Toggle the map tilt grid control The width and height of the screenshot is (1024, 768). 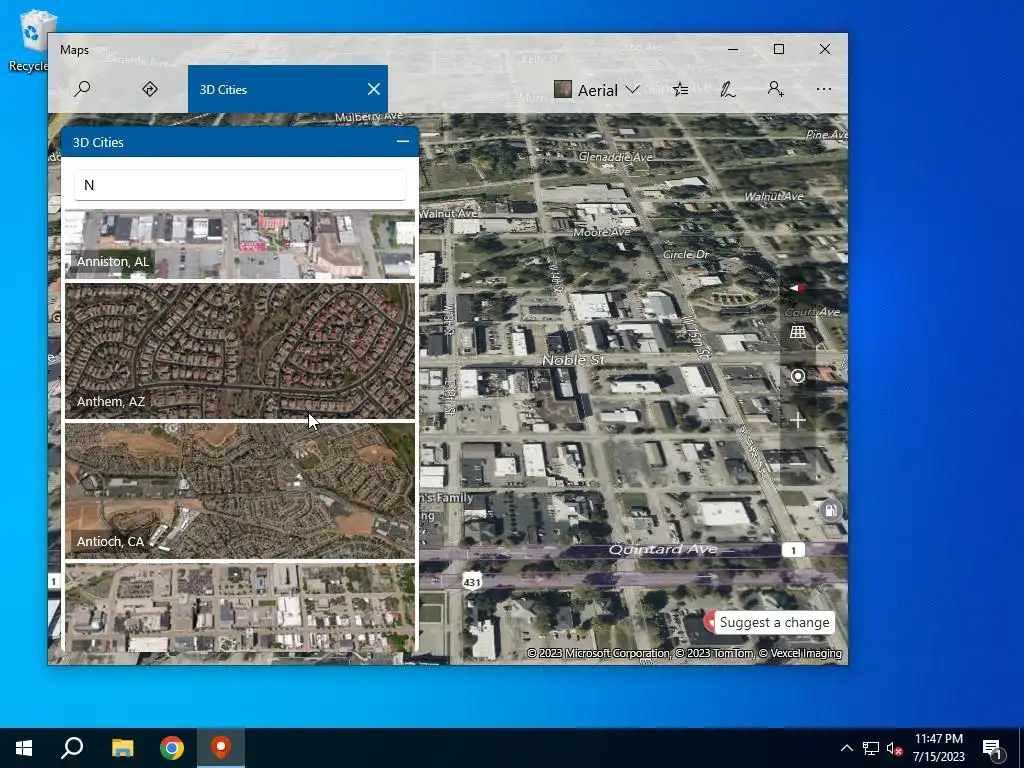pyautogui.click(x=797, y=332)
